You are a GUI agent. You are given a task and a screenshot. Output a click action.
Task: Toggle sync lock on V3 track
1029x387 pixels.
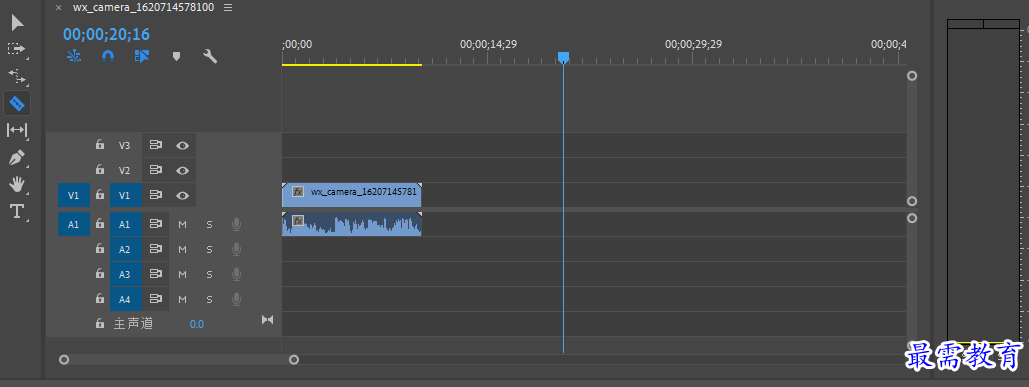point(156,145)
